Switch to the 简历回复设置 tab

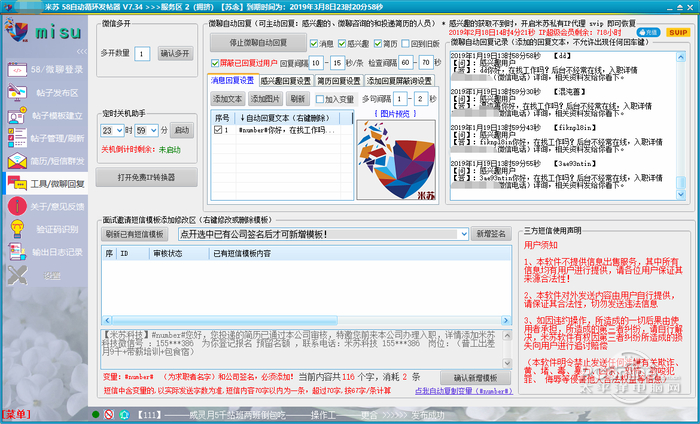pos(339,81)
